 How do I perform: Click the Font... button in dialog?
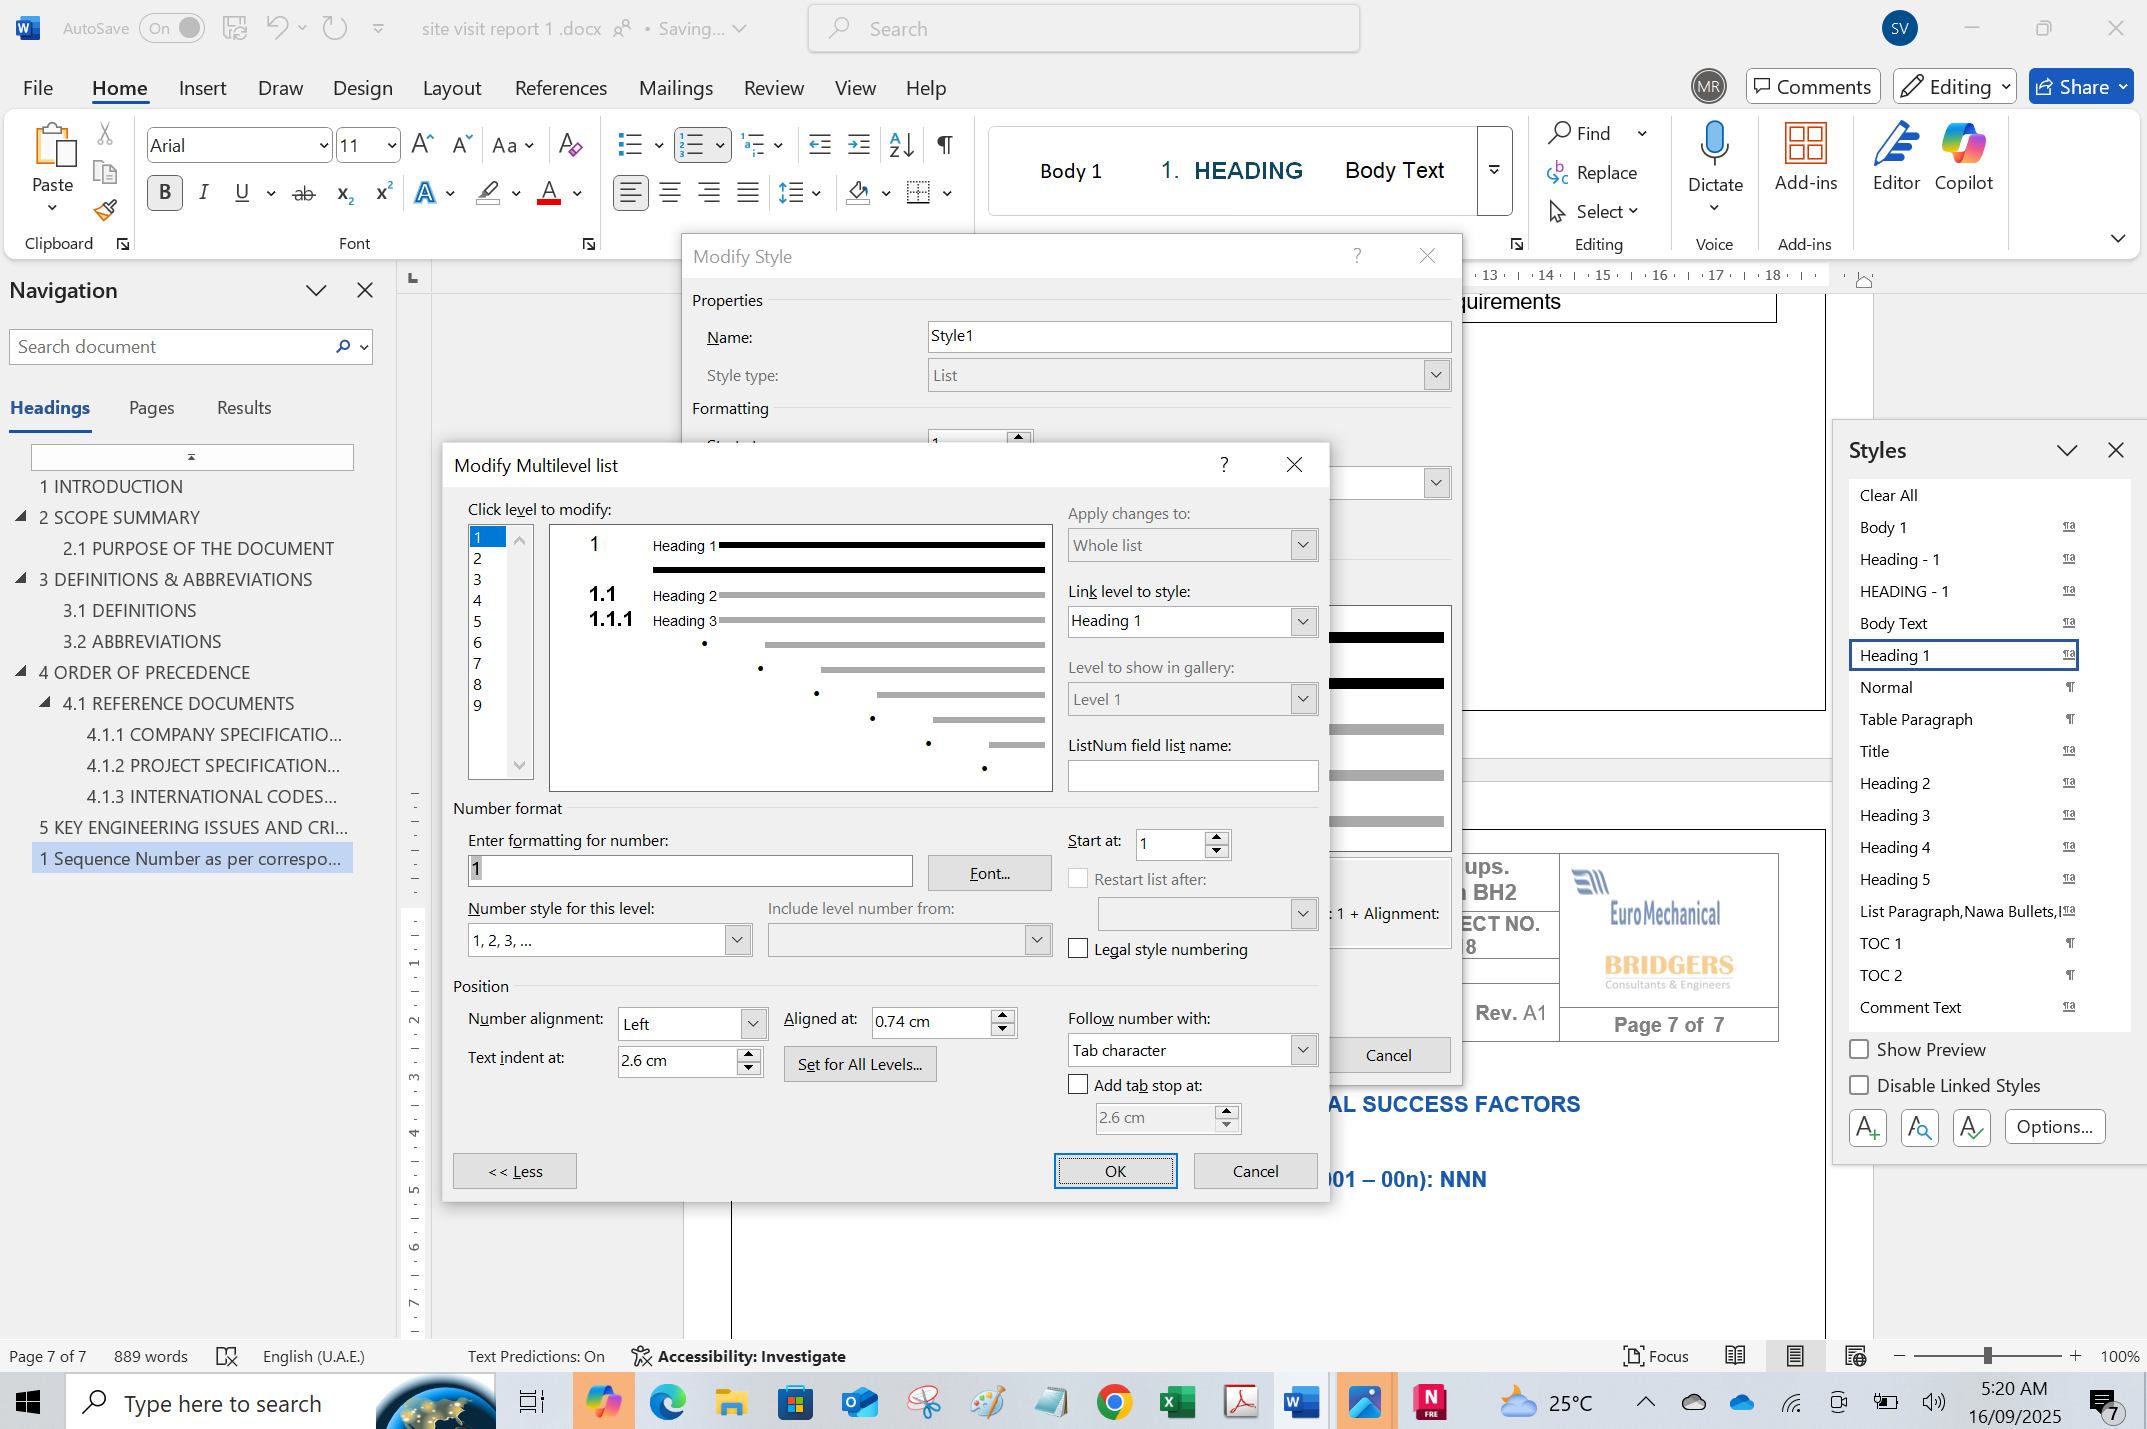click(x=989, y=873)
